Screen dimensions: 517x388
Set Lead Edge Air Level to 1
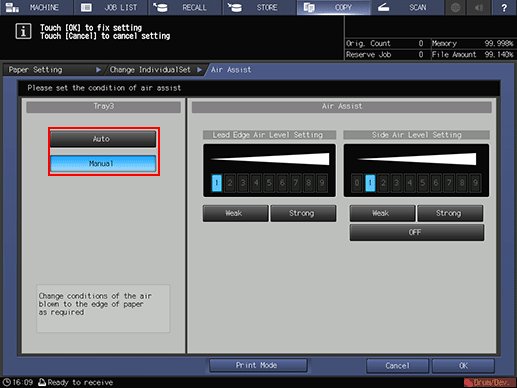click(x=217, y=183)
